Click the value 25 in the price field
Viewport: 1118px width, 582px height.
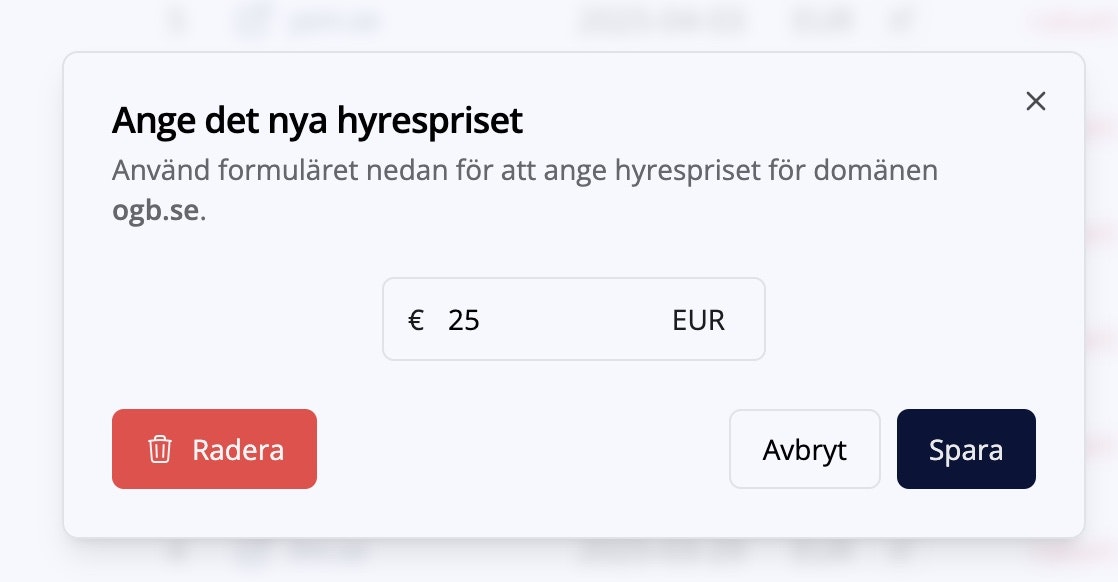pos(464,320)
